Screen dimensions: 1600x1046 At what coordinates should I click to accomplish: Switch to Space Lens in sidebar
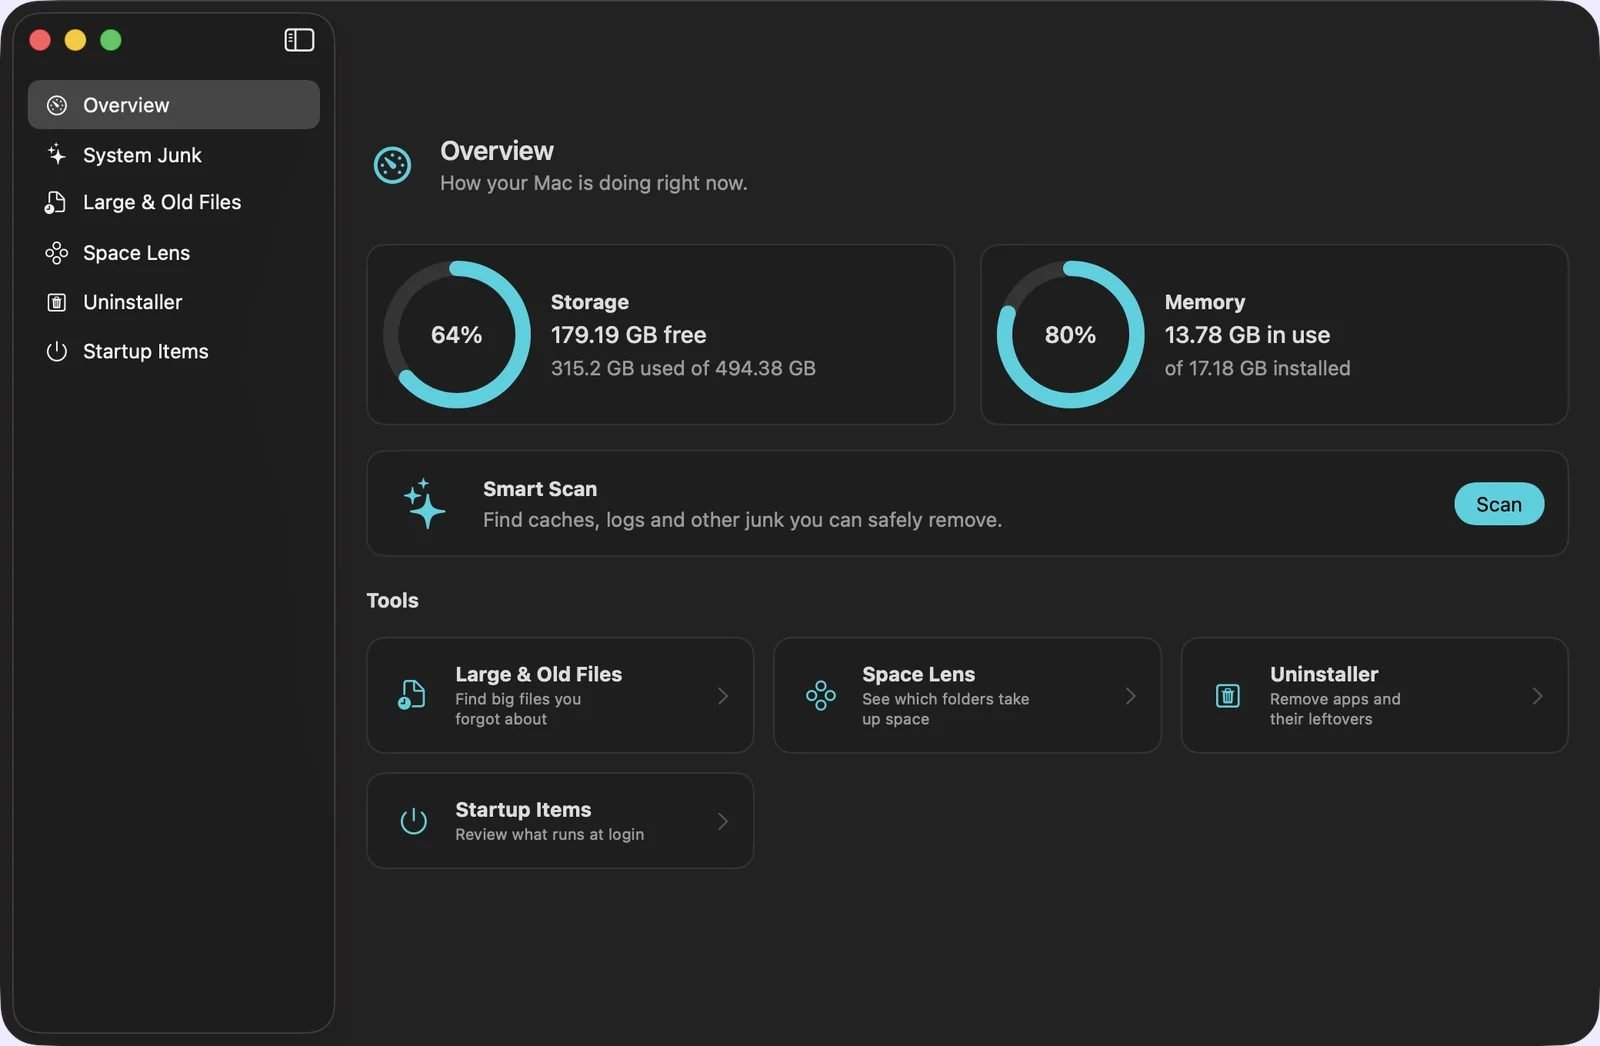pyautogui.click(x=174, y=253)
